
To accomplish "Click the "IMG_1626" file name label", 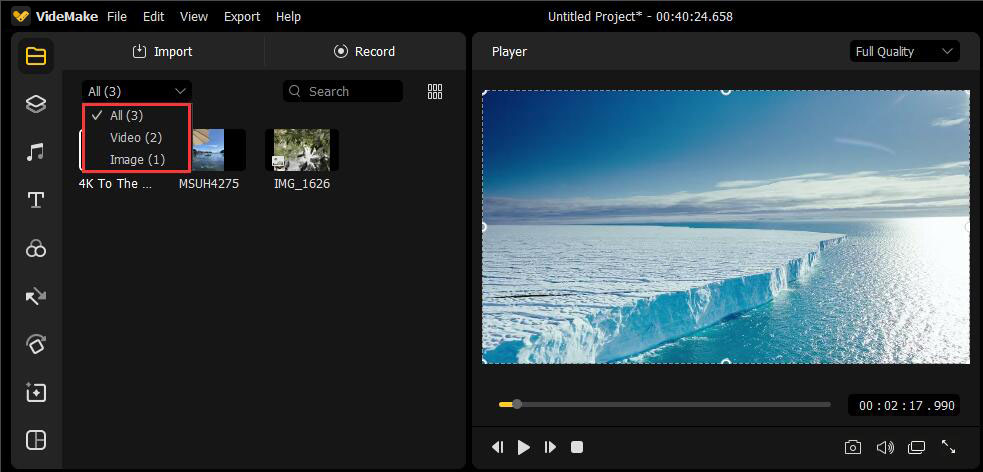I will coord(302,184).
